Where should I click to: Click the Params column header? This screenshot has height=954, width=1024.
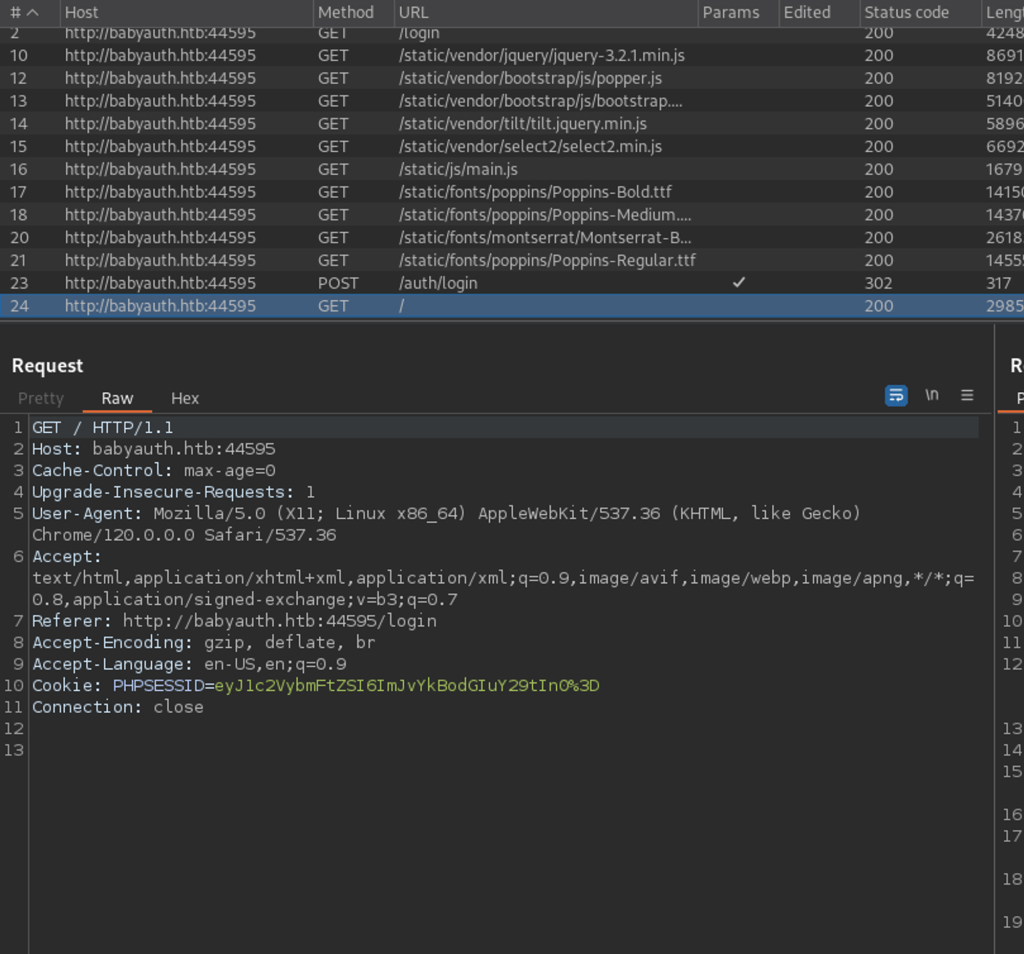click(x=730, y=12)
